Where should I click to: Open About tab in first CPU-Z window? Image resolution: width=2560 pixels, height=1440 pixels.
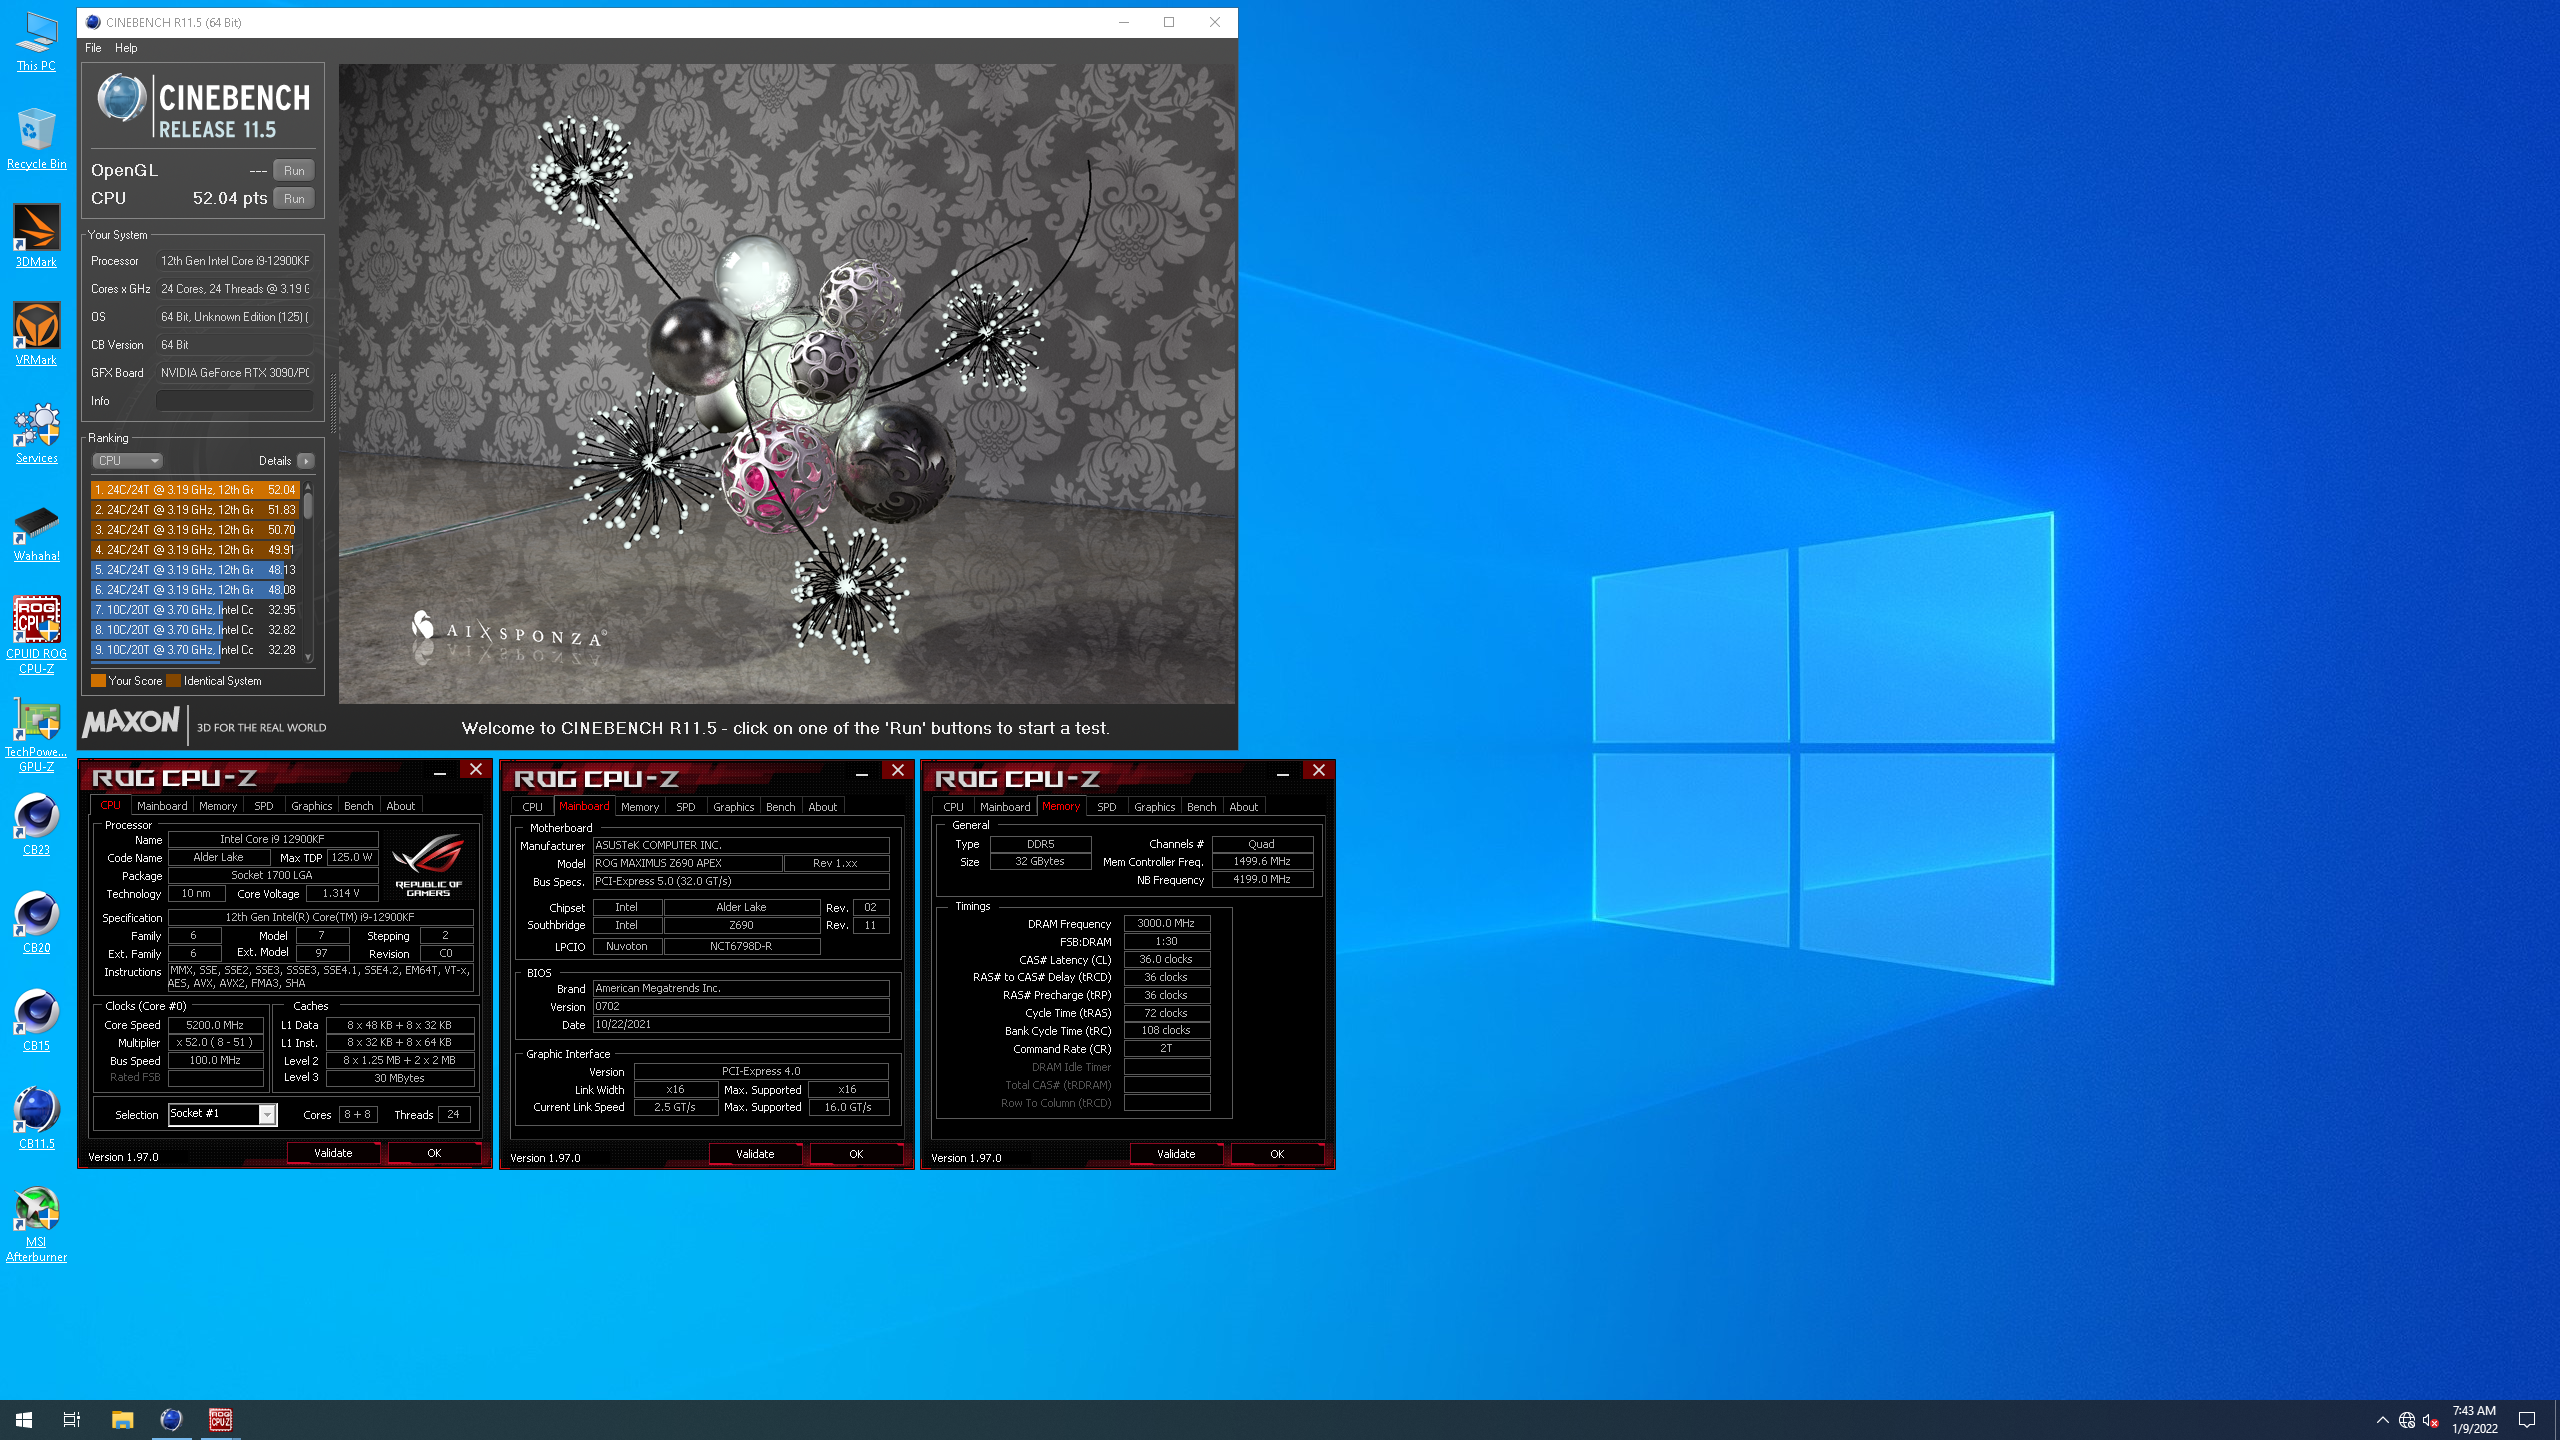click(x=401, y=806)
